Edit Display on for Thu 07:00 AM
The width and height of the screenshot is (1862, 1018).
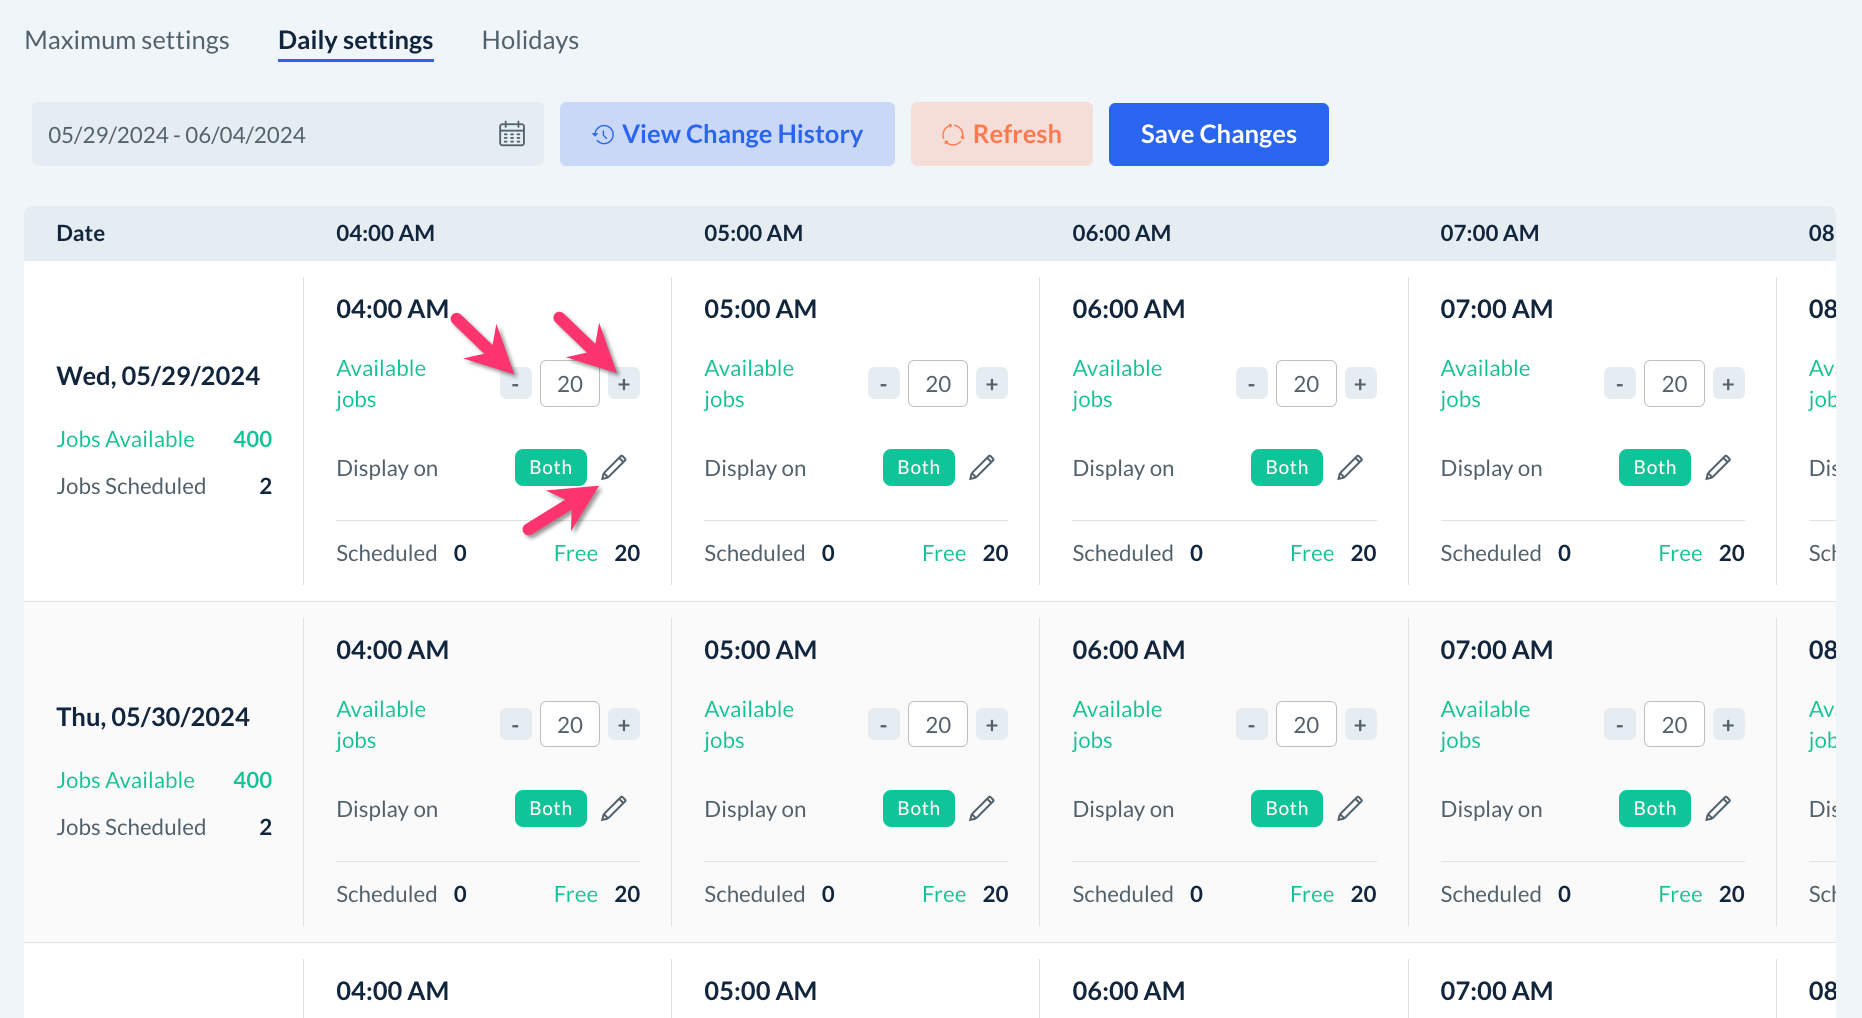(1718, 808)
